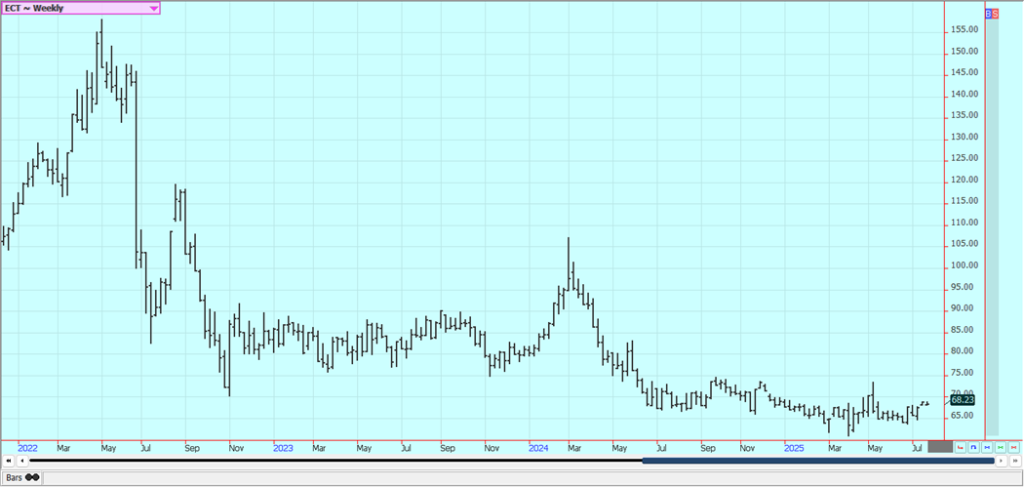Click the 155.00 price axis label
The image size is (1024, 487).
(965, 30)
